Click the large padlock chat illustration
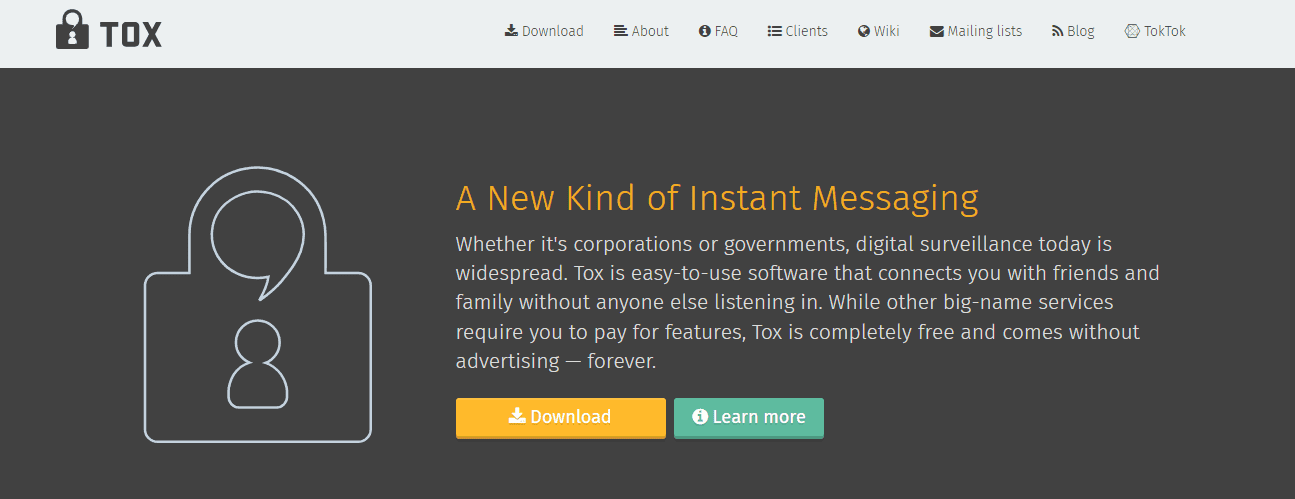The image size is (1295, 499). coord(258,302)
